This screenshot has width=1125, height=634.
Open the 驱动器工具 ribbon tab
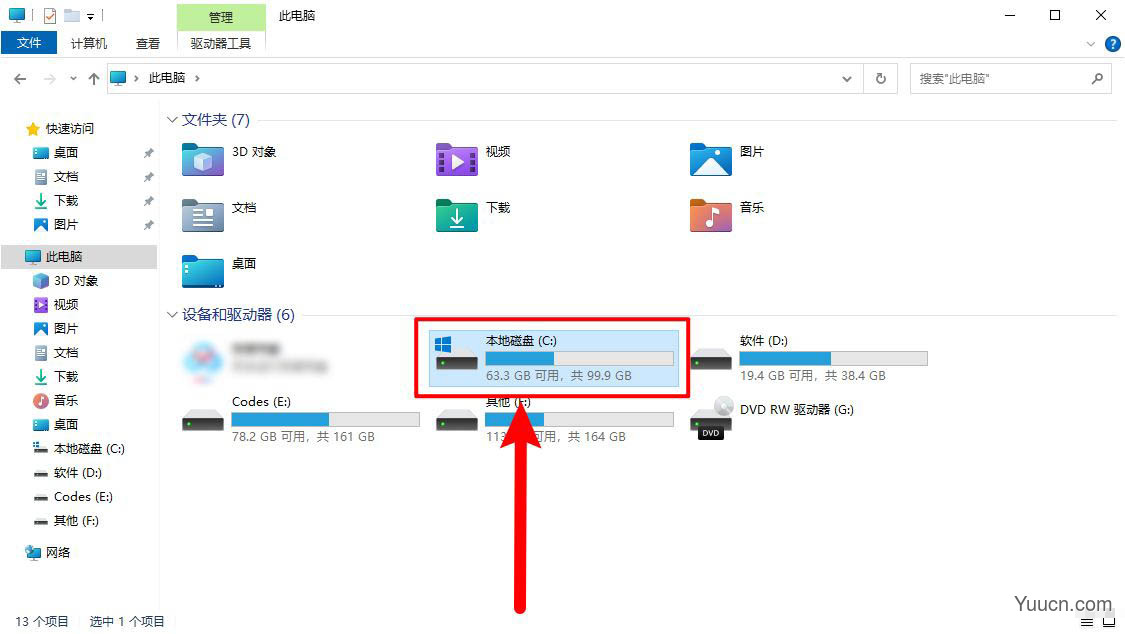221,44
